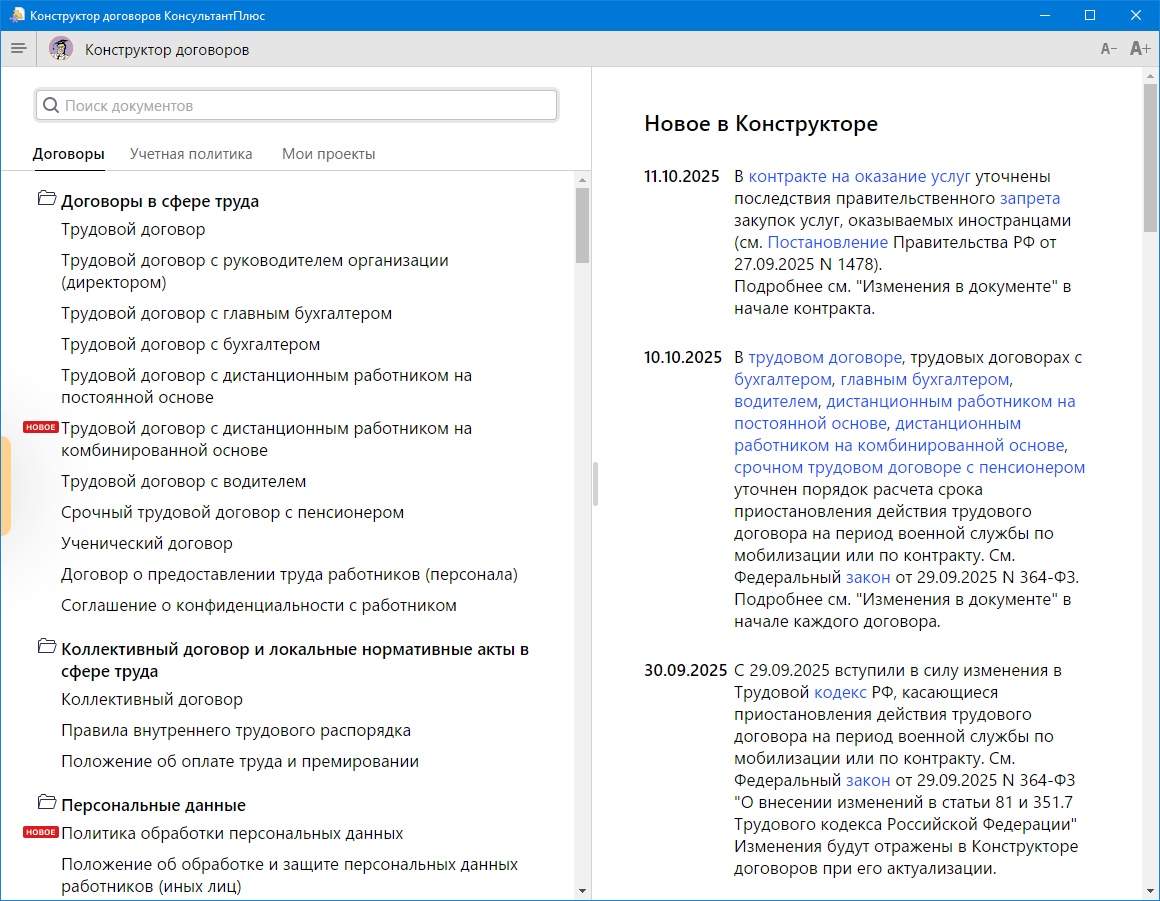Click the кодекс link in 30.09.2025 news
The height and width of the screenshot is (901, 1160).
point(841,692)
